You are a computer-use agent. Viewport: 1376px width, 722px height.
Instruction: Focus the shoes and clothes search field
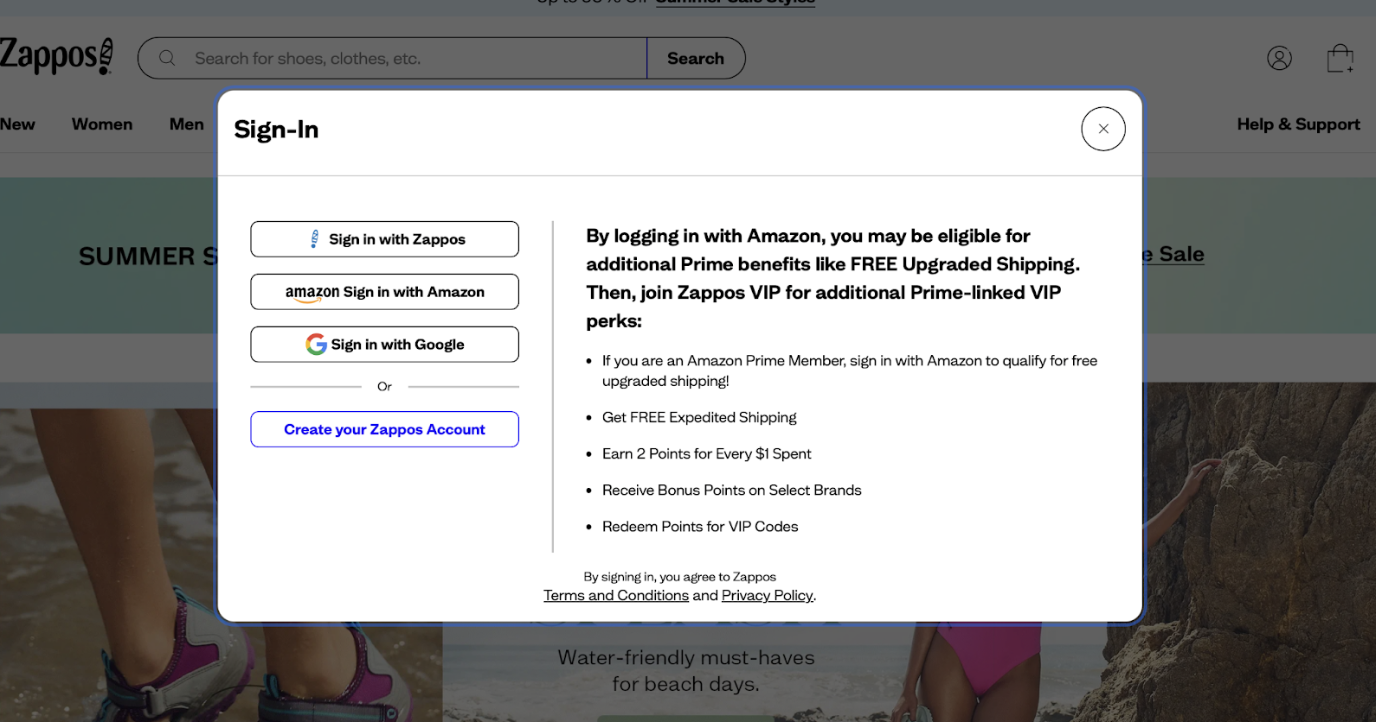pyautogui.click(x=410, y=59)
